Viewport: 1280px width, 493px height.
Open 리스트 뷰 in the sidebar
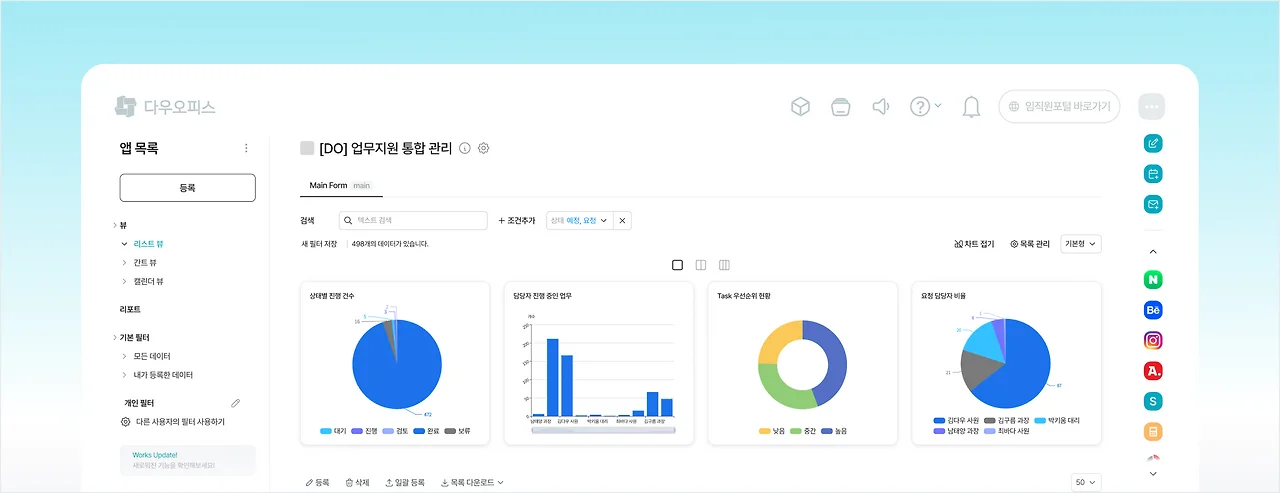(149, 243)
